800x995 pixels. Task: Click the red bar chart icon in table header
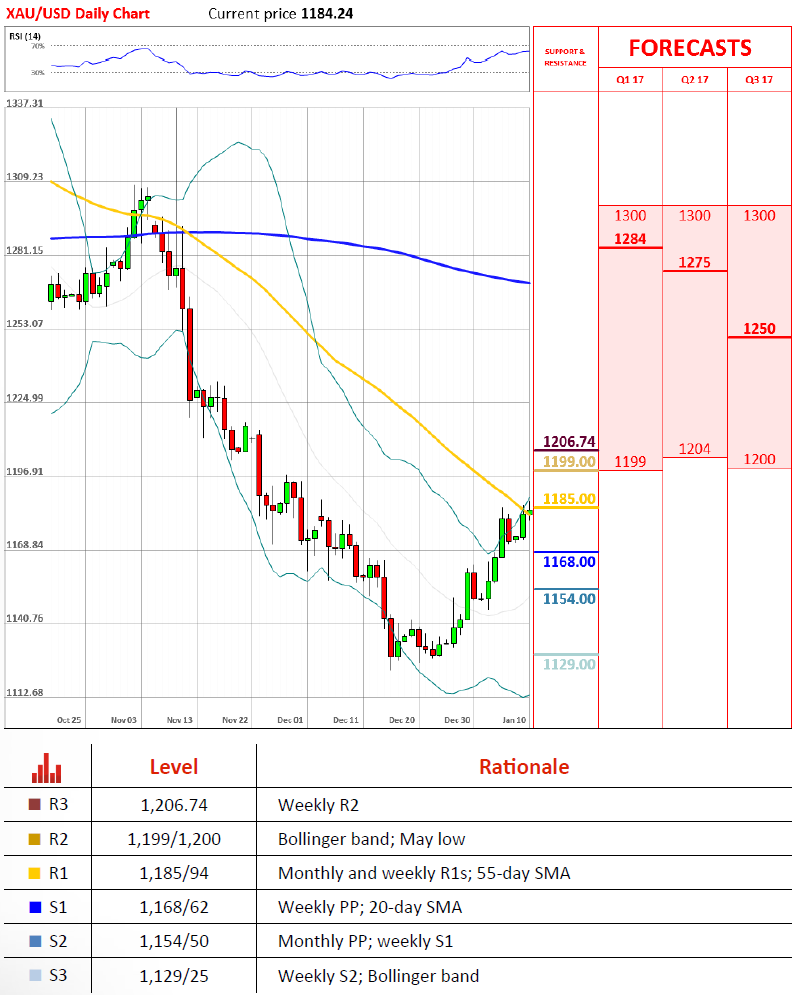(46, 768)
